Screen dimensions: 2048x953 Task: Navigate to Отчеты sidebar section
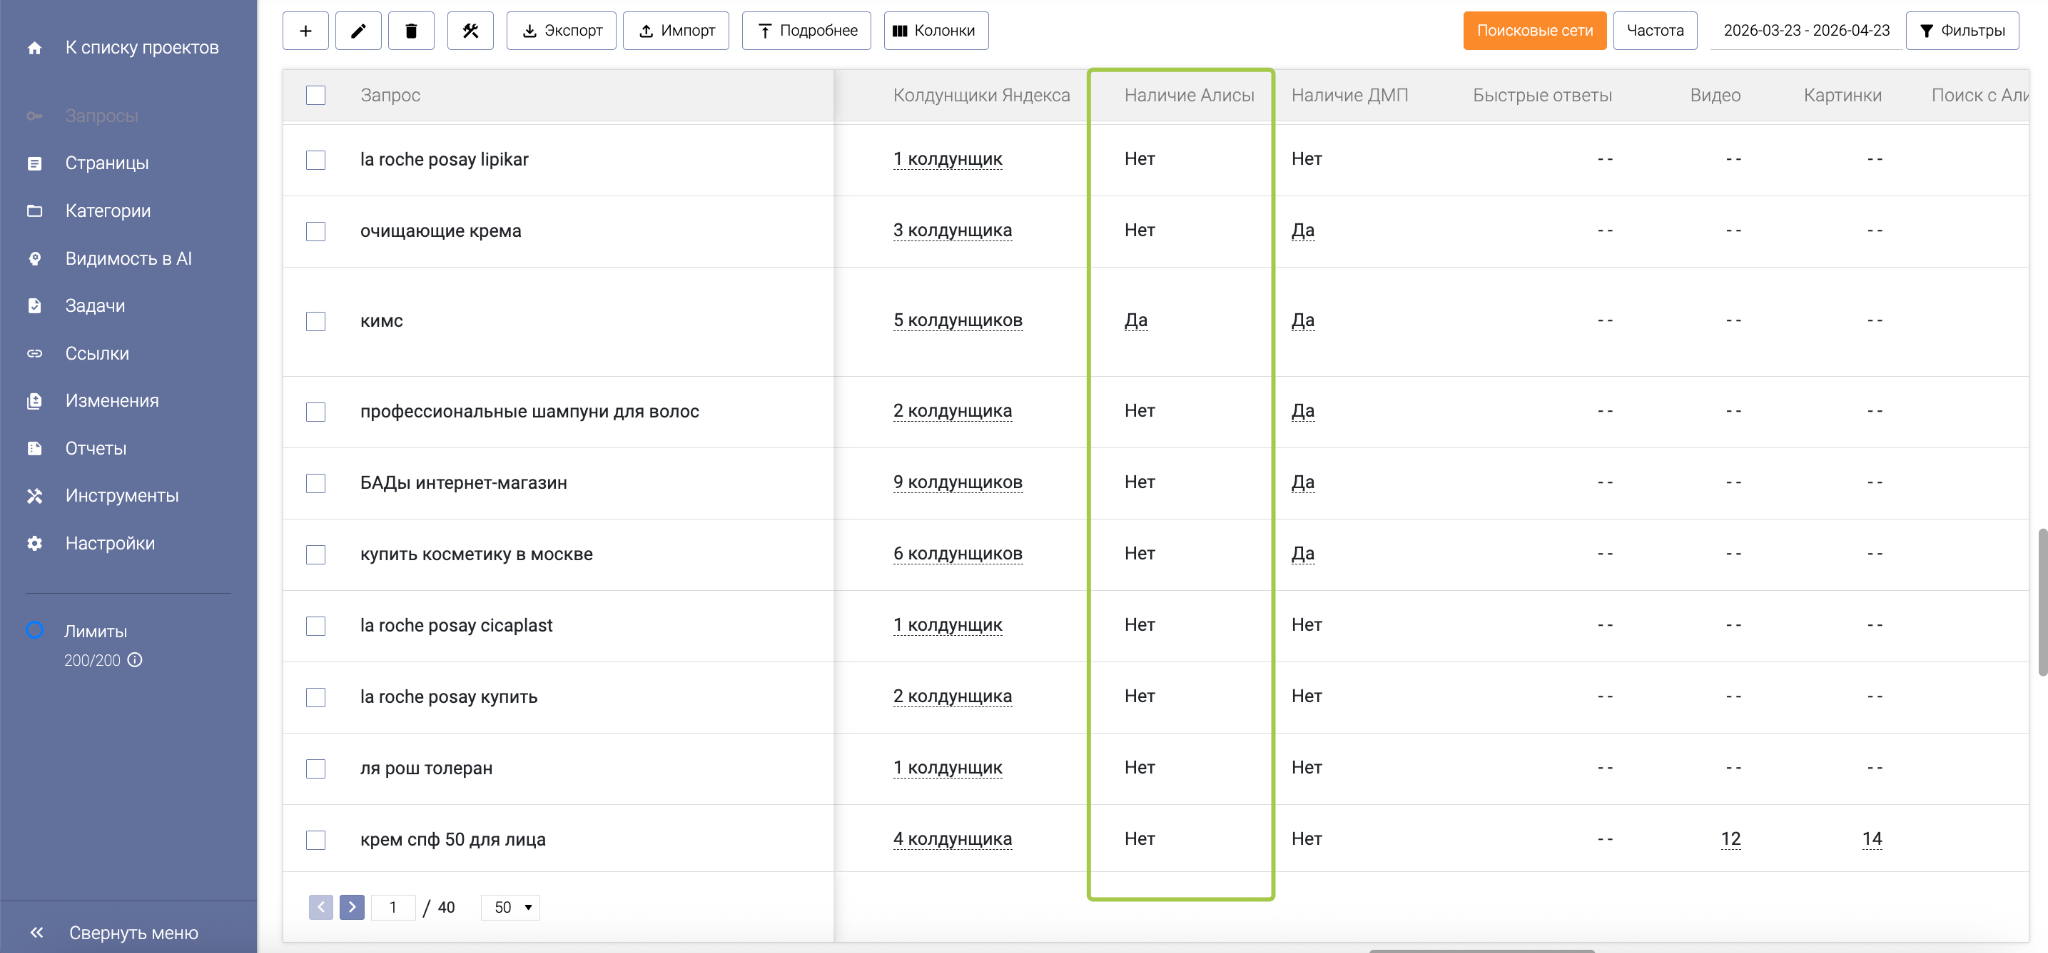pyautogui.click(x=96, y=448)
